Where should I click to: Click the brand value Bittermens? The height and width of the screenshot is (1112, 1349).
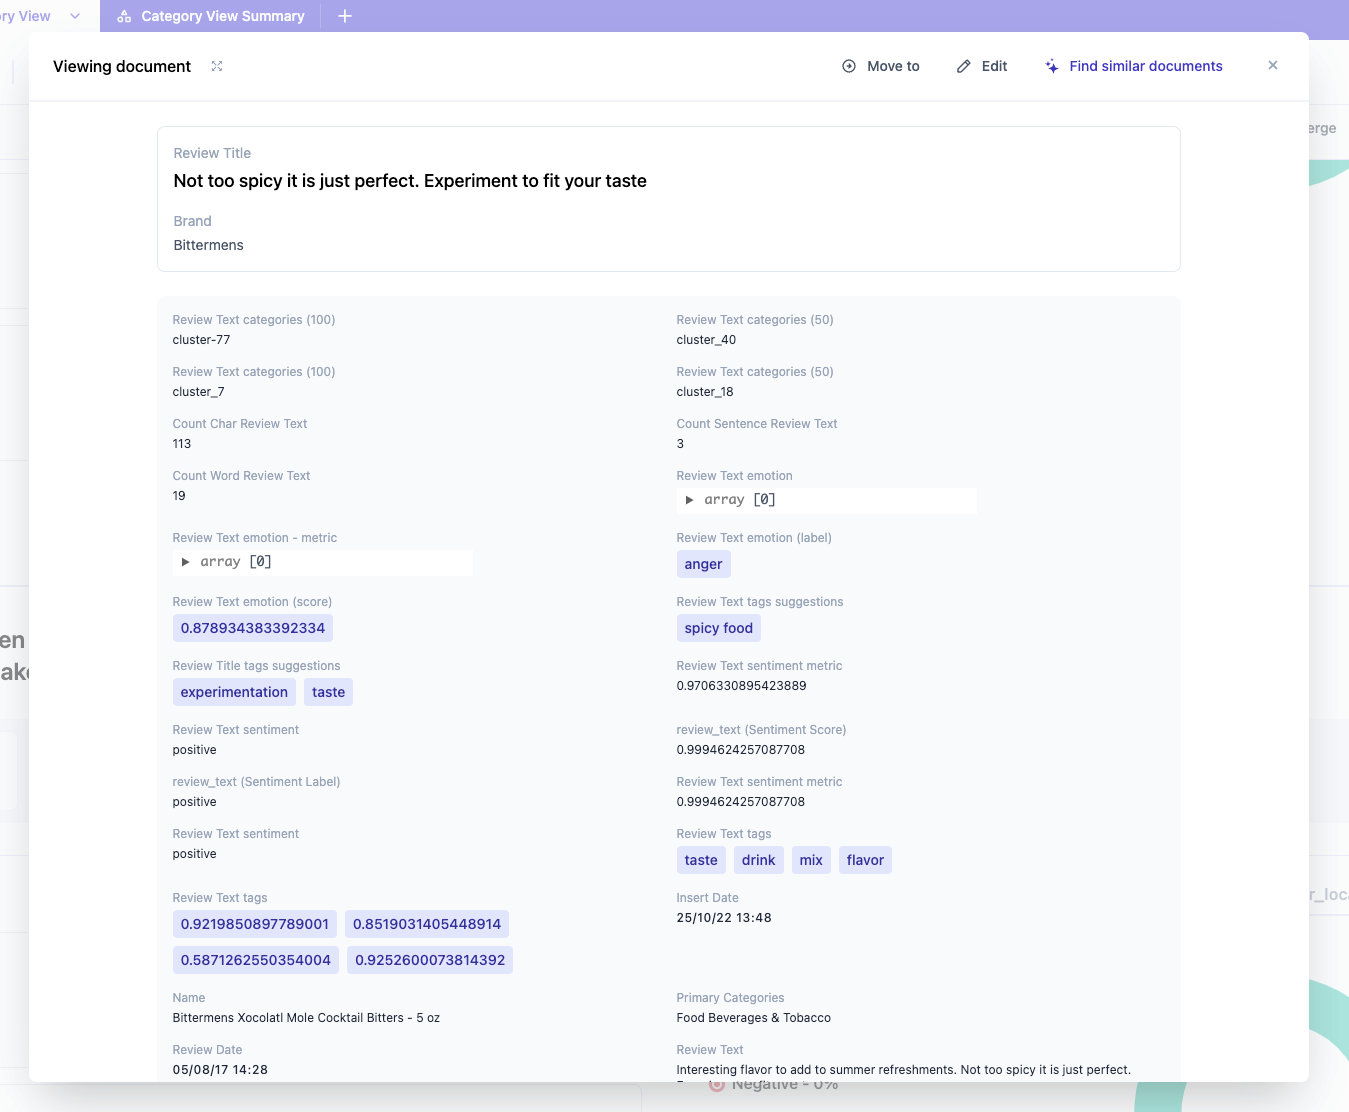click(209, 245)
